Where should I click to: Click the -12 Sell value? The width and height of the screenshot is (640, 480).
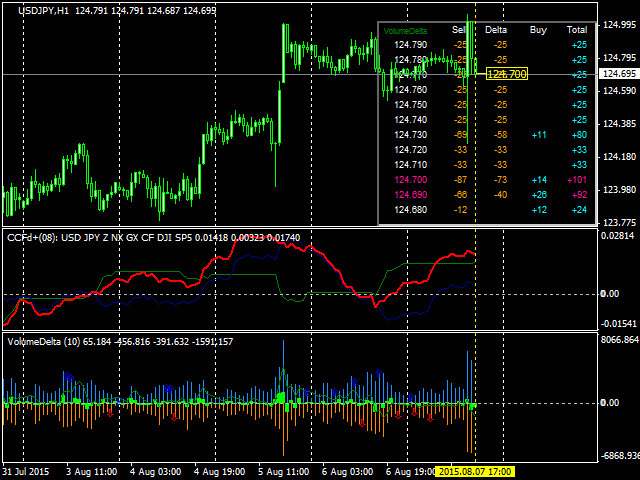(x=460, y=210)
